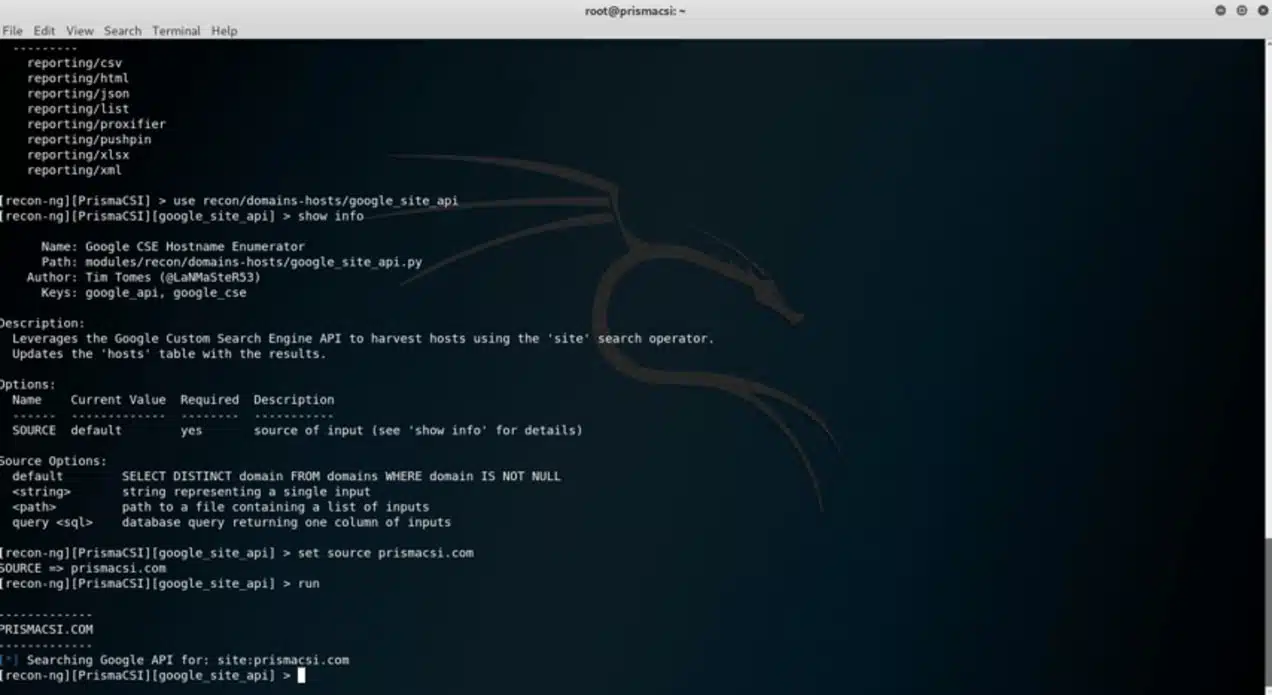Open the Edit menu

(43, 30)
